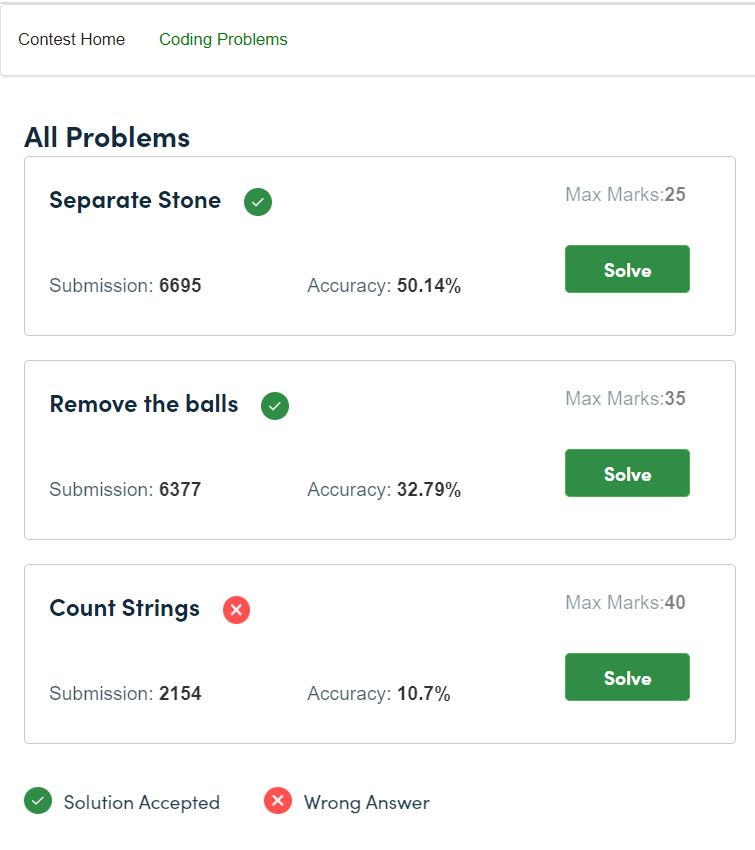Open the Count Strings problem title
This screenshot has width=755, height=850.
(x=125, y=608)
